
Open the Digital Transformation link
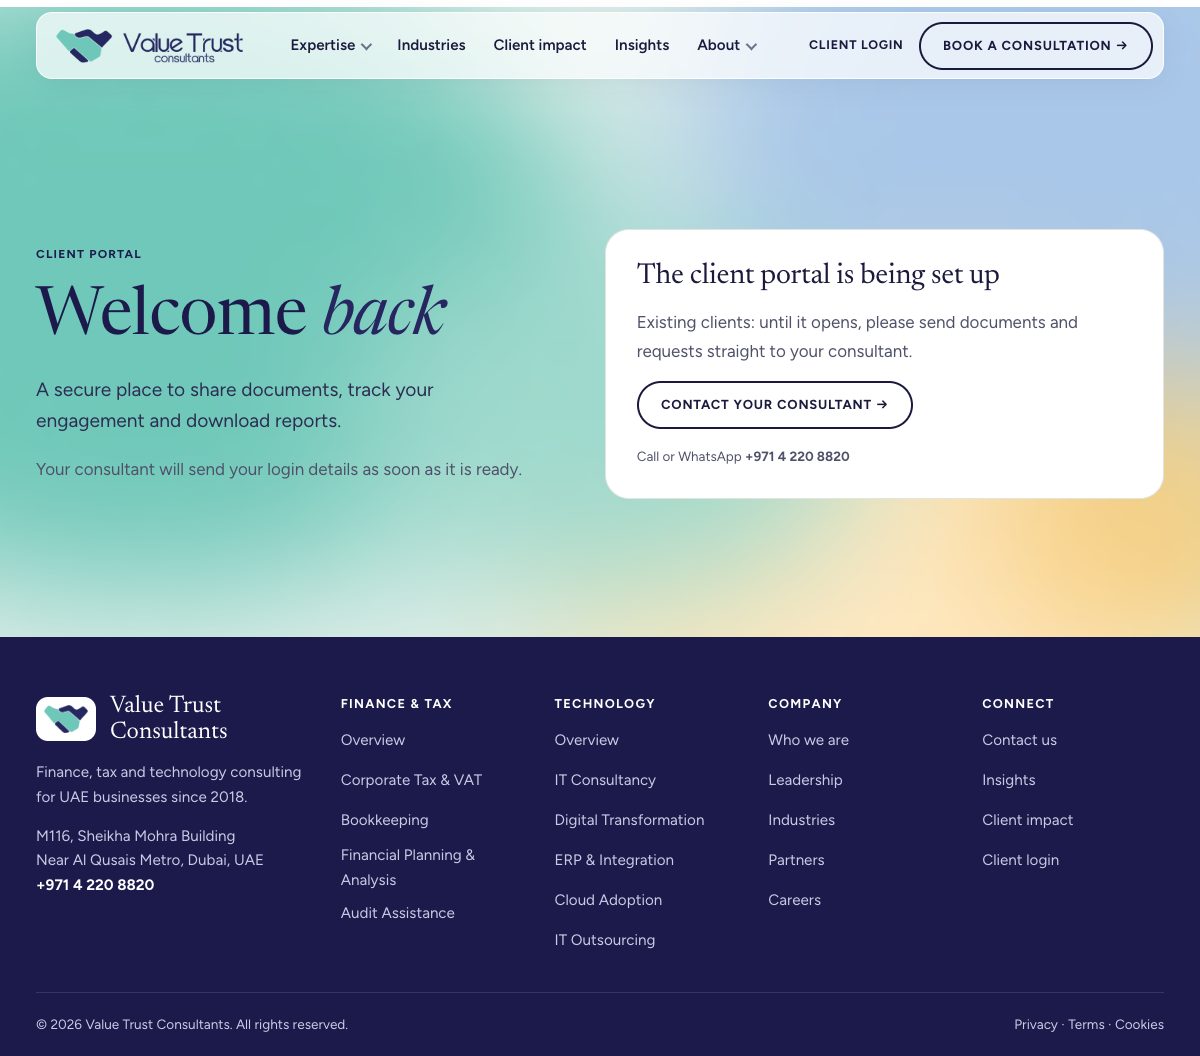pyautogui.click(x=629, y=820)
